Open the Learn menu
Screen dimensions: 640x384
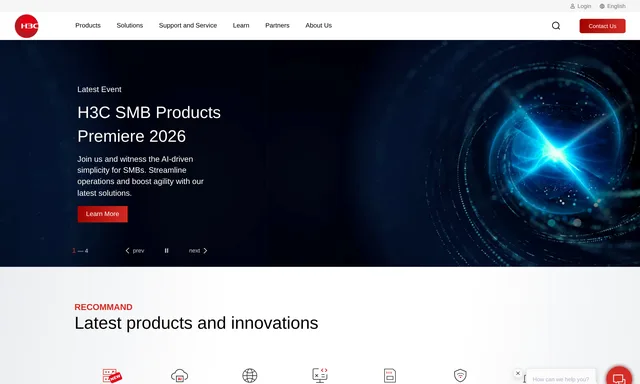pos(241,25)
